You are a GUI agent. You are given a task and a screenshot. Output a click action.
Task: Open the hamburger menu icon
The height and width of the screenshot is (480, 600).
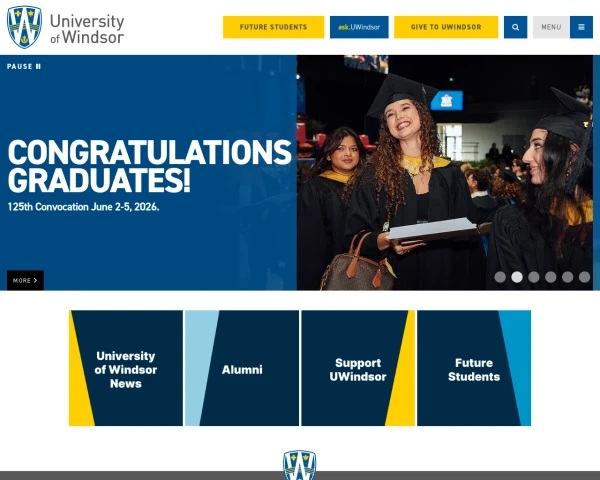tap(581, 27)
